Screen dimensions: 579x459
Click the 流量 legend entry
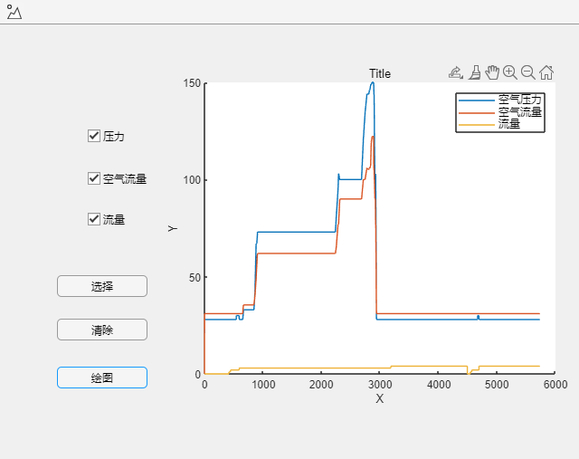point(509,124)
